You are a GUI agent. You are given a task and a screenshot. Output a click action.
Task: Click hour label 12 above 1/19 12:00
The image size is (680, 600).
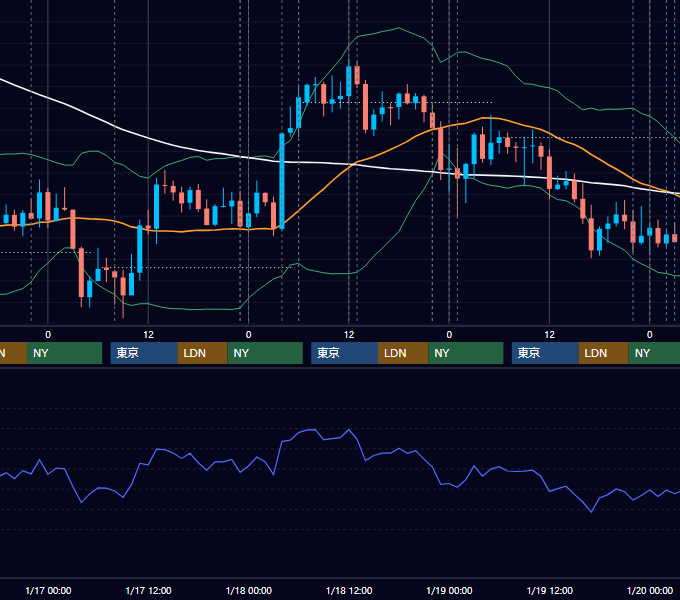click(549, 335)
